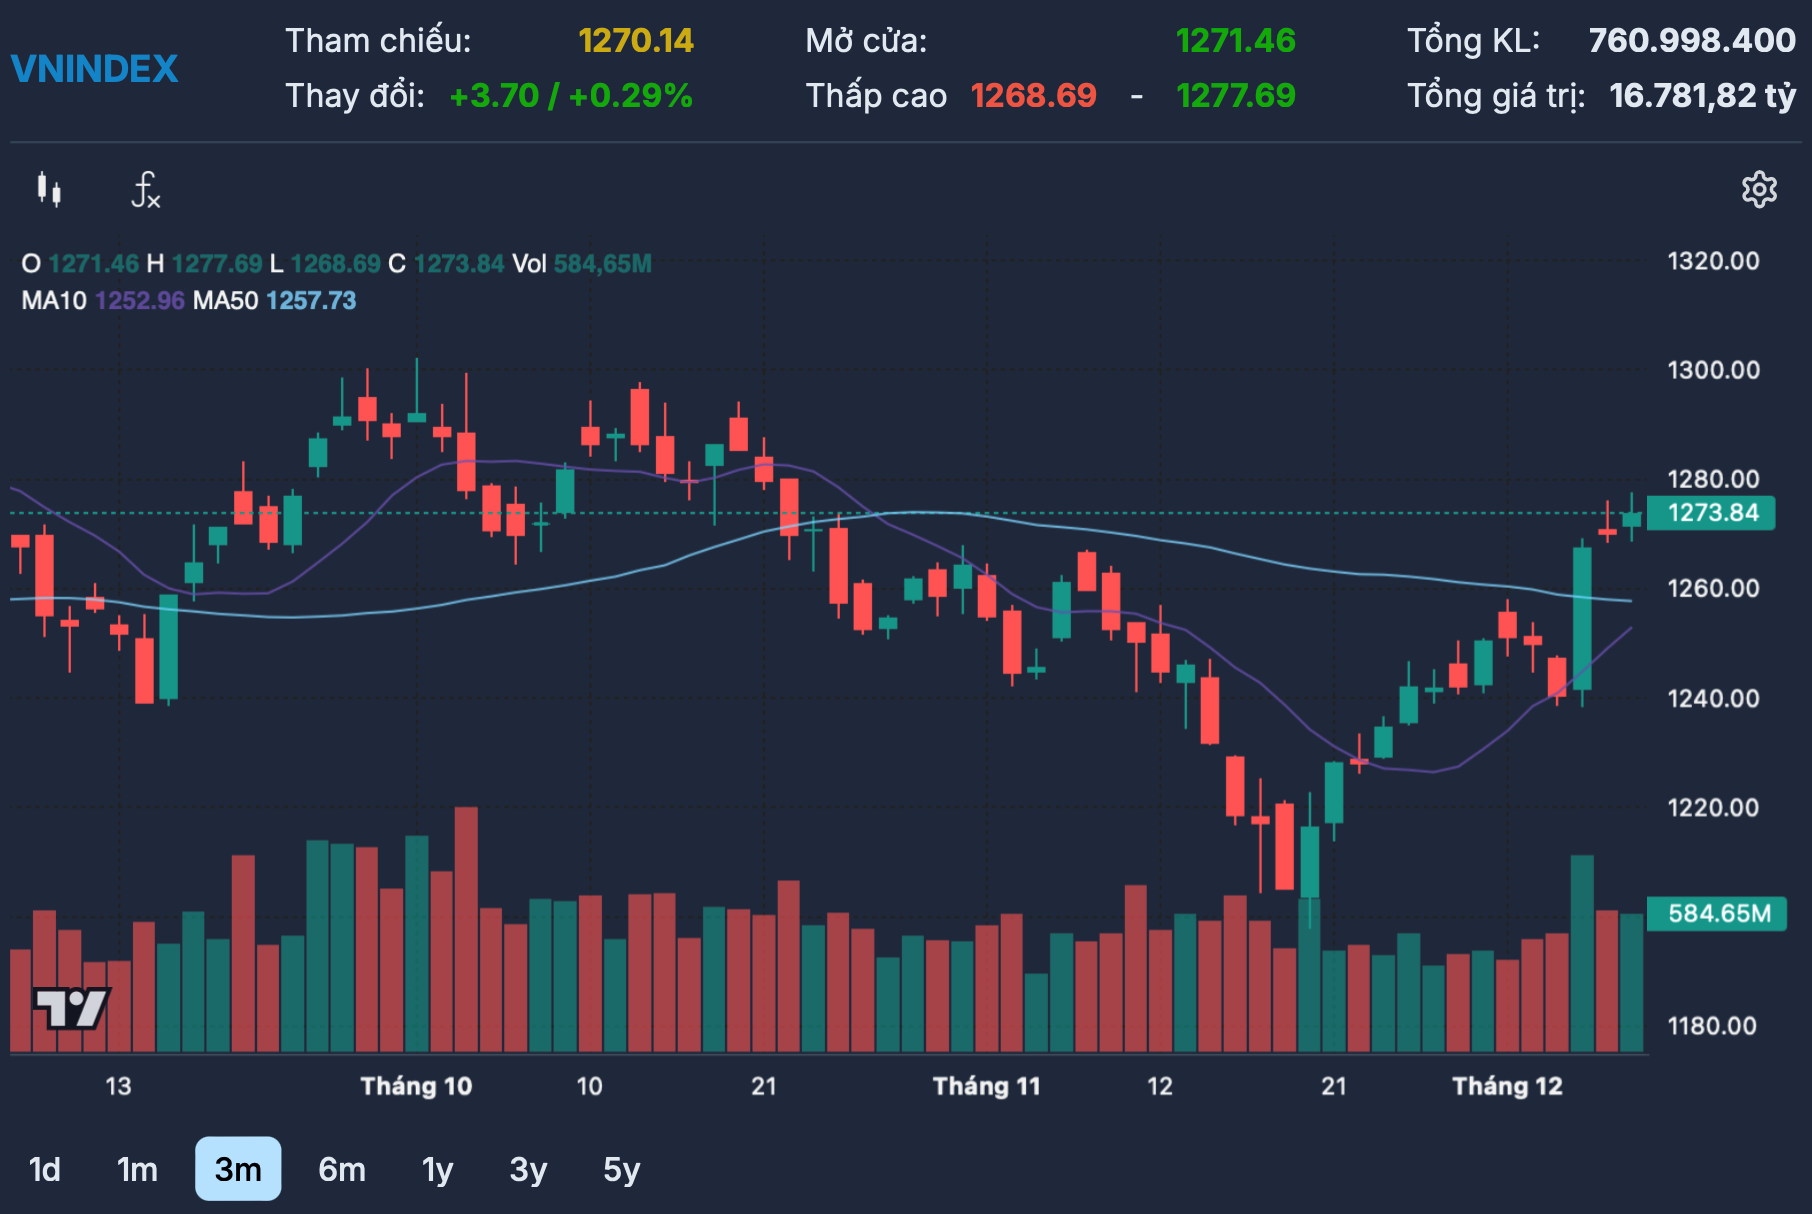Change range to 3y

click(528, 1169)
